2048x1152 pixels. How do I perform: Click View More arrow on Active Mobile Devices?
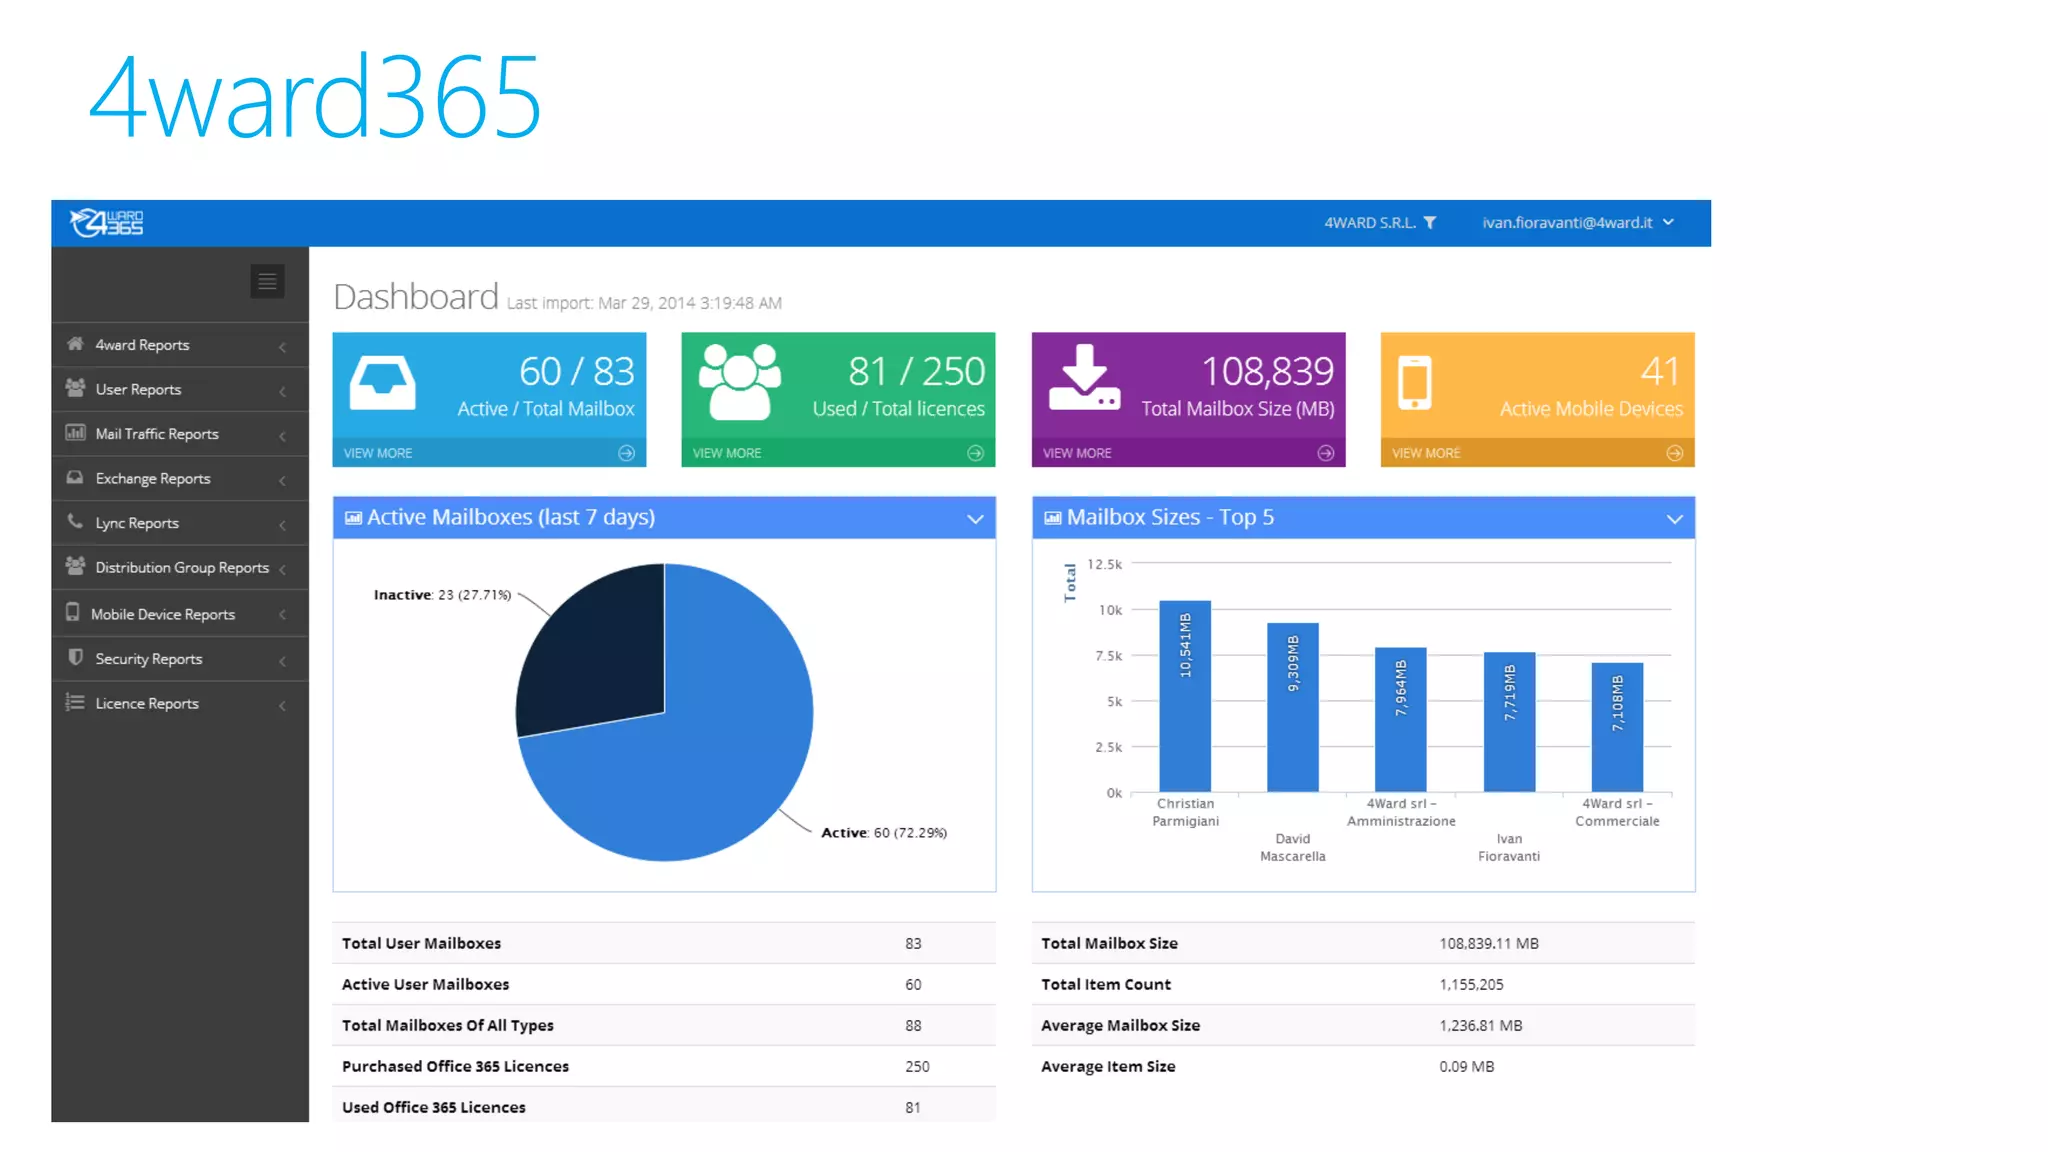point(1674,453)
